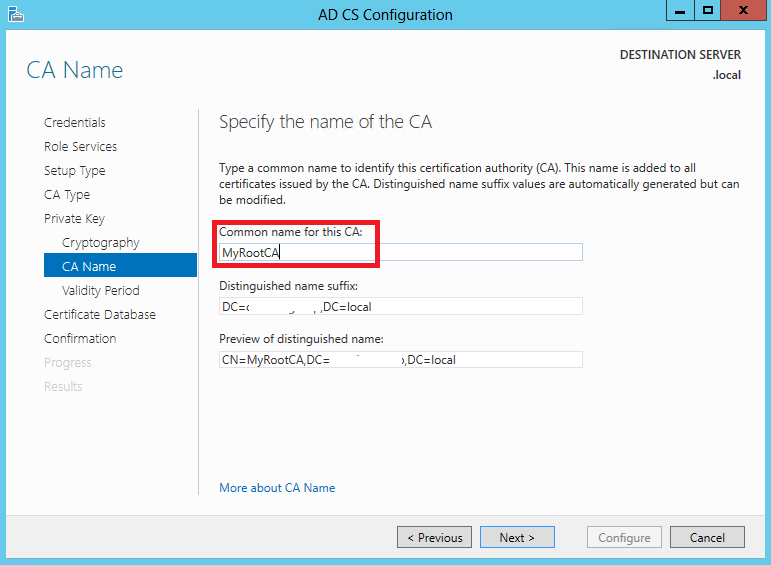Click the AD CS Configuration title bar icon
771x565 pixels.
[x=16, y=14]
